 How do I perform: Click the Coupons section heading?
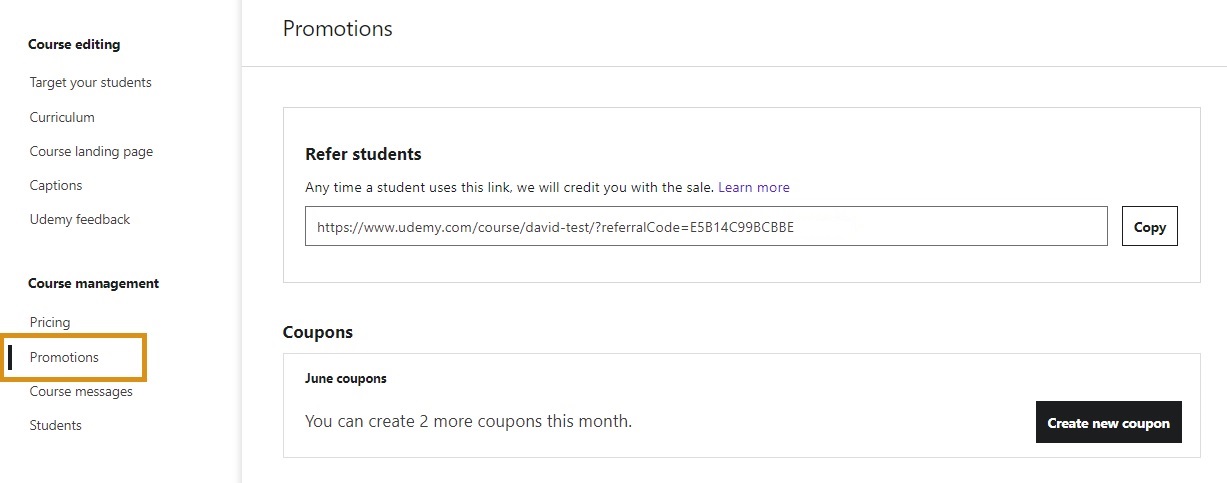(x=318, y=332)
